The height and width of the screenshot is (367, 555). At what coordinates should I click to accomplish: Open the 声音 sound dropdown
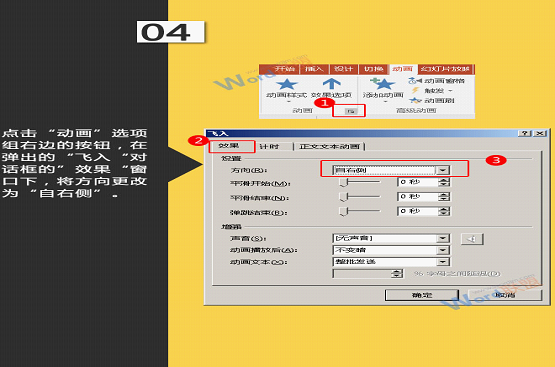tap(442, 239)
